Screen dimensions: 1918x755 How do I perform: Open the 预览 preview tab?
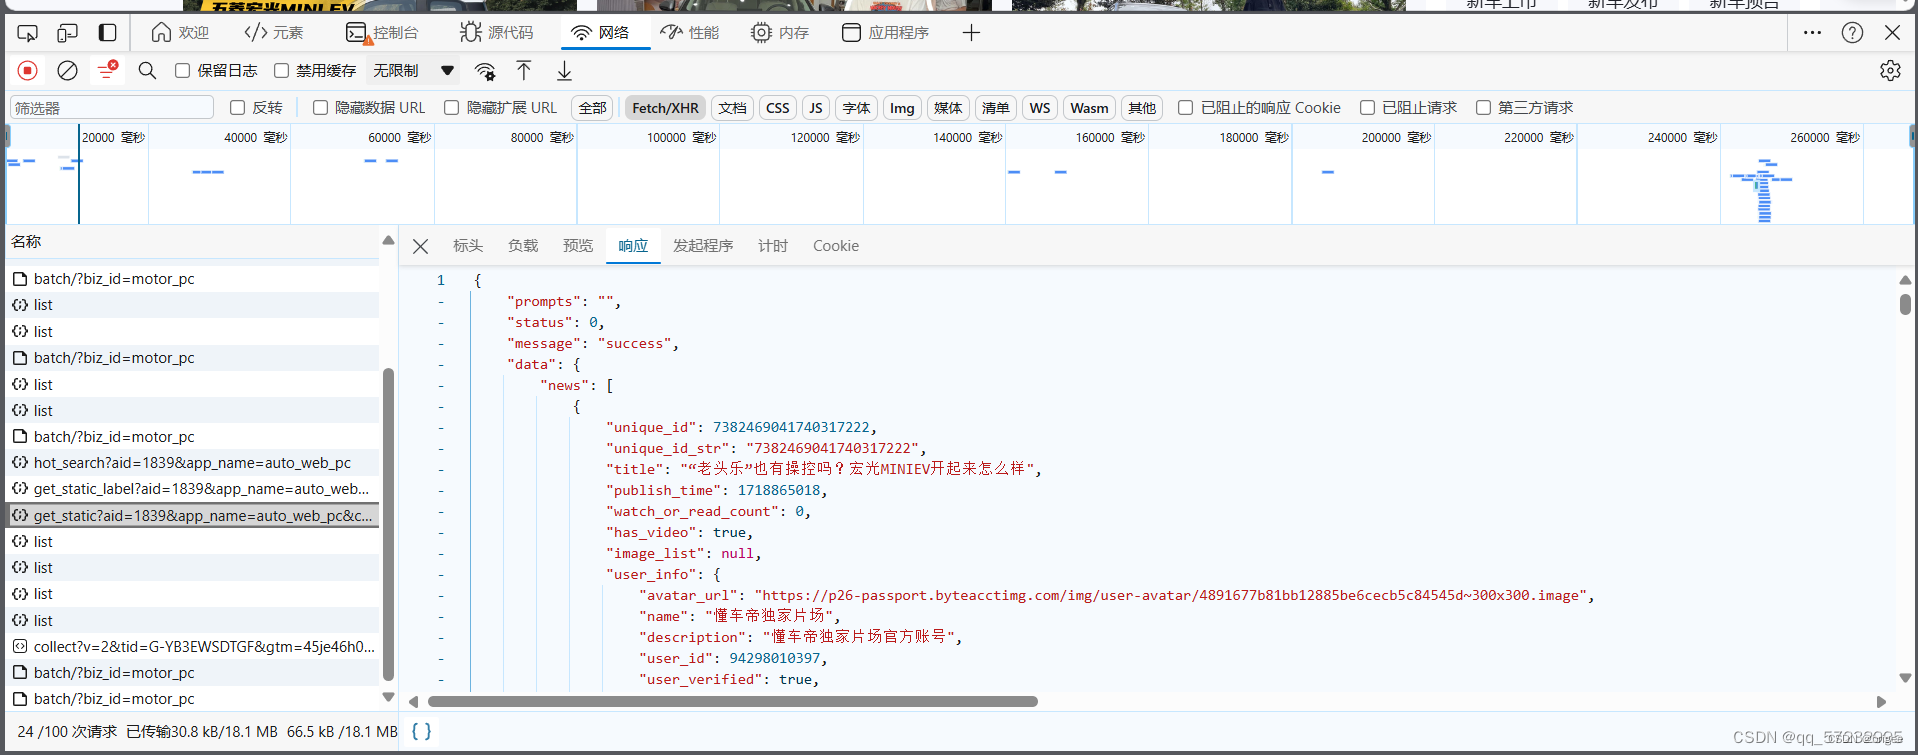coord(578,246)
